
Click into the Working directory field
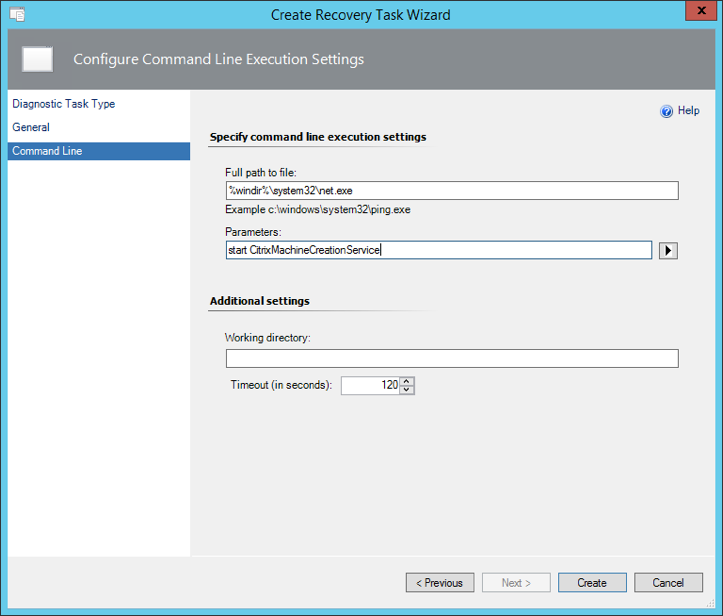point(451,358)
